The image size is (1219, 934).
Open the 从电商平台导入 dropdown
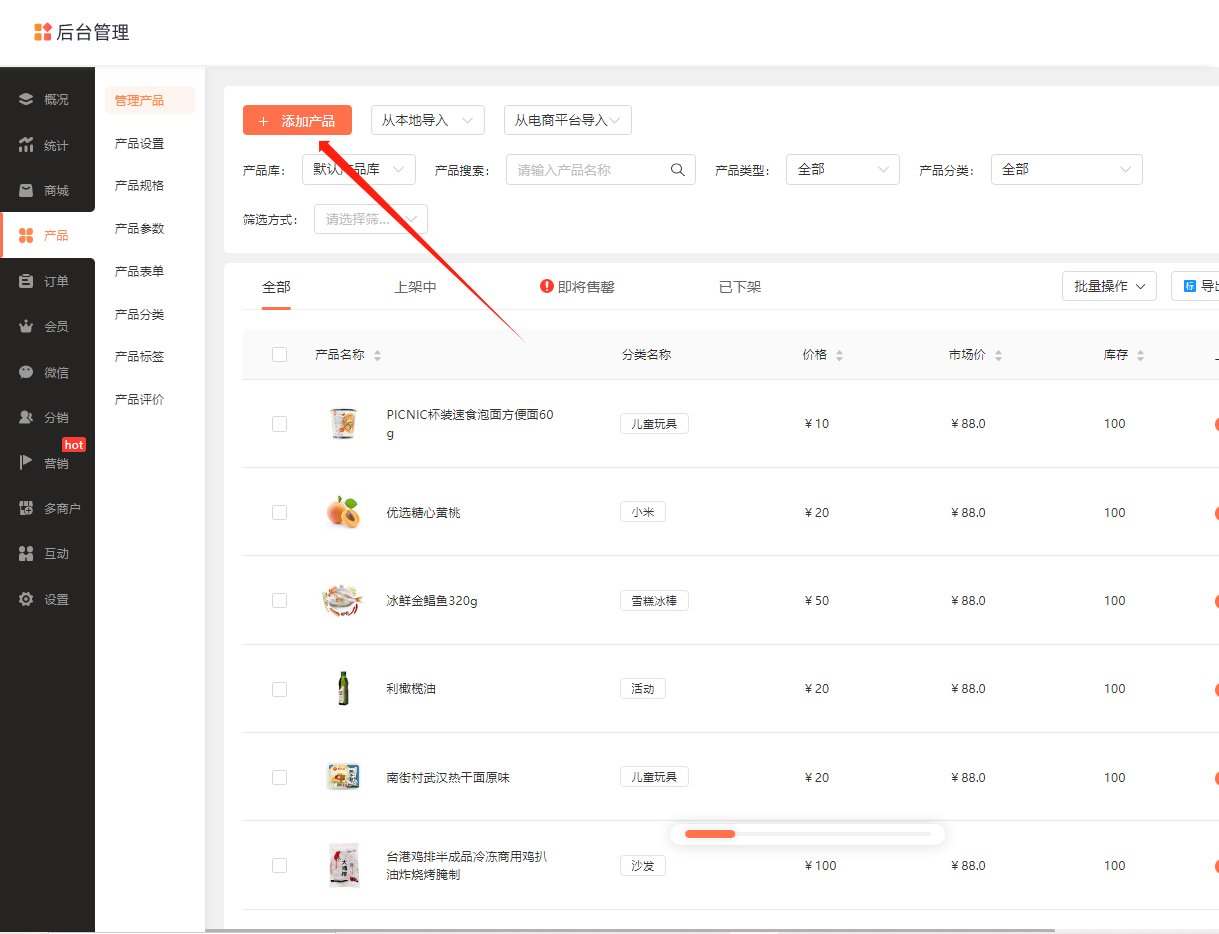[568, 120]
